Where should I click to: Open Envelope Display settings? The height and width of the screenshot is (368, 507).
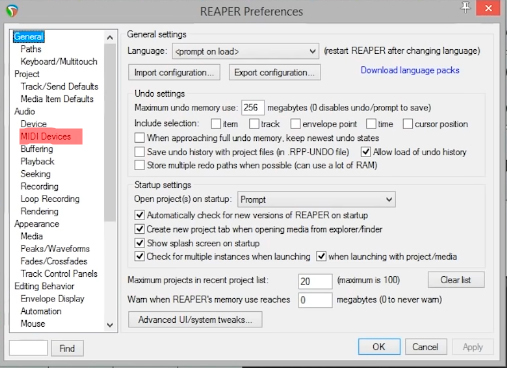click(52, 299)
